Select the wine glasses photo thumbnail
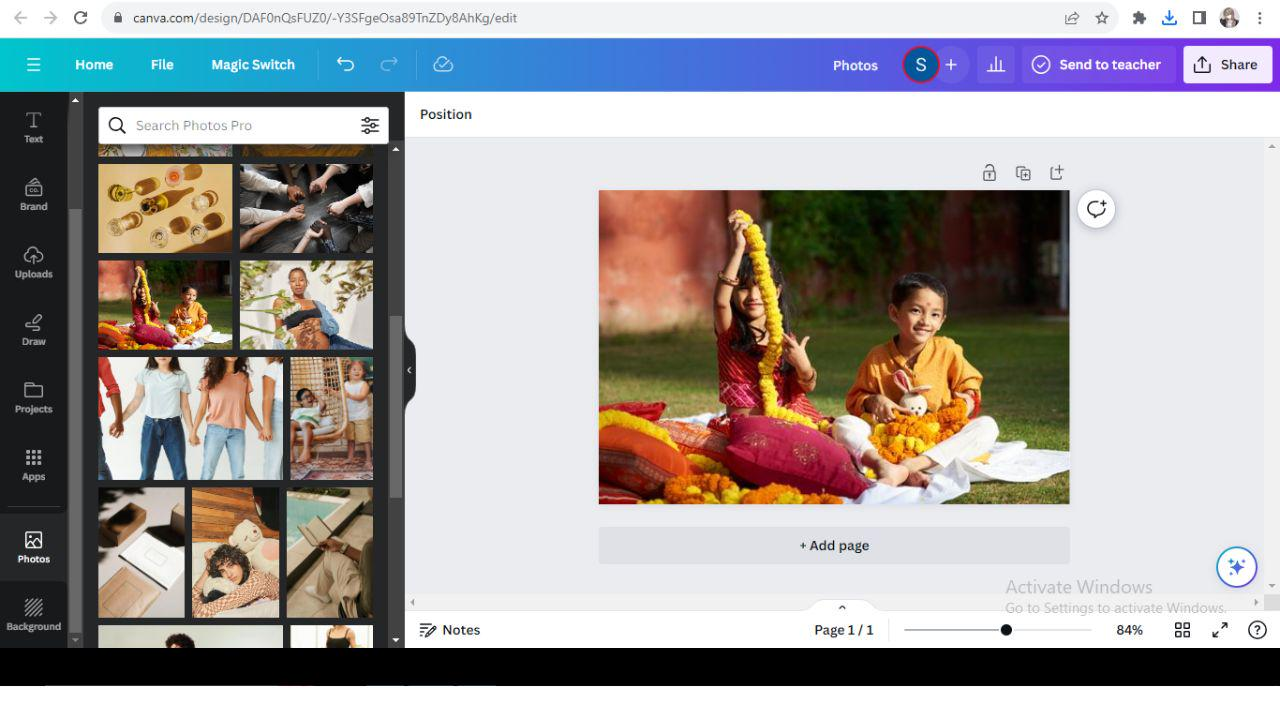This screenshot has height=720, width=1280. click(164, 207)
